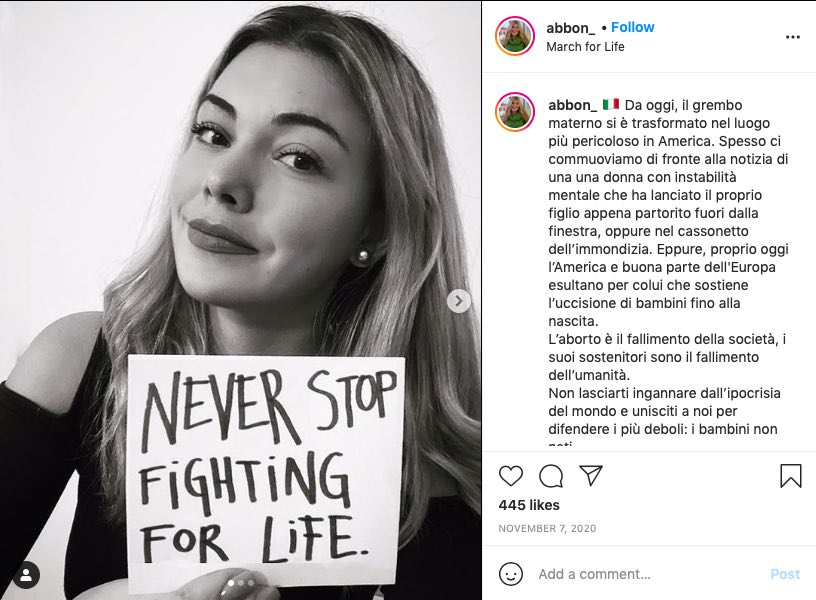Open March for Life location link

point(585,46)
